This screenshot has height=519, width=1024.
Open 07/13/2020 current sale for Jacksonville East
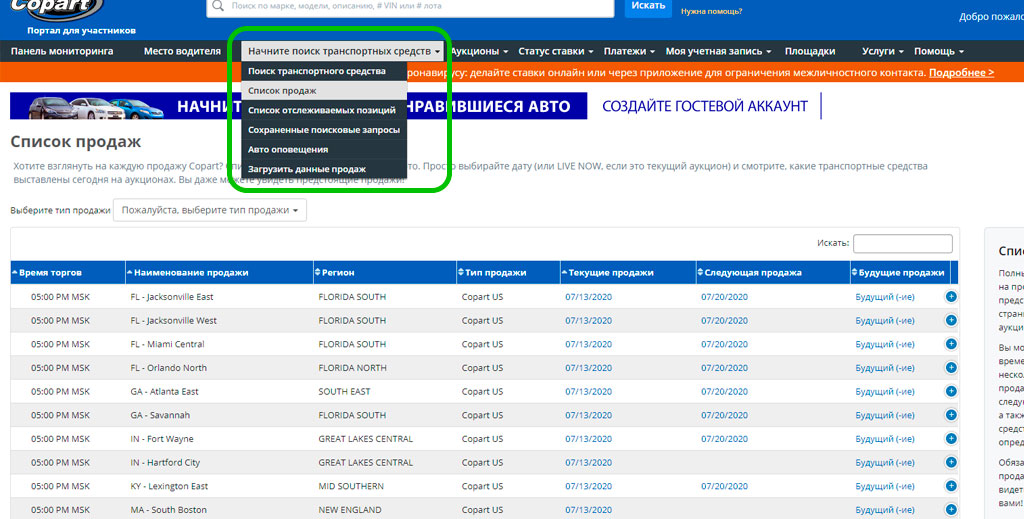[588, 297]
